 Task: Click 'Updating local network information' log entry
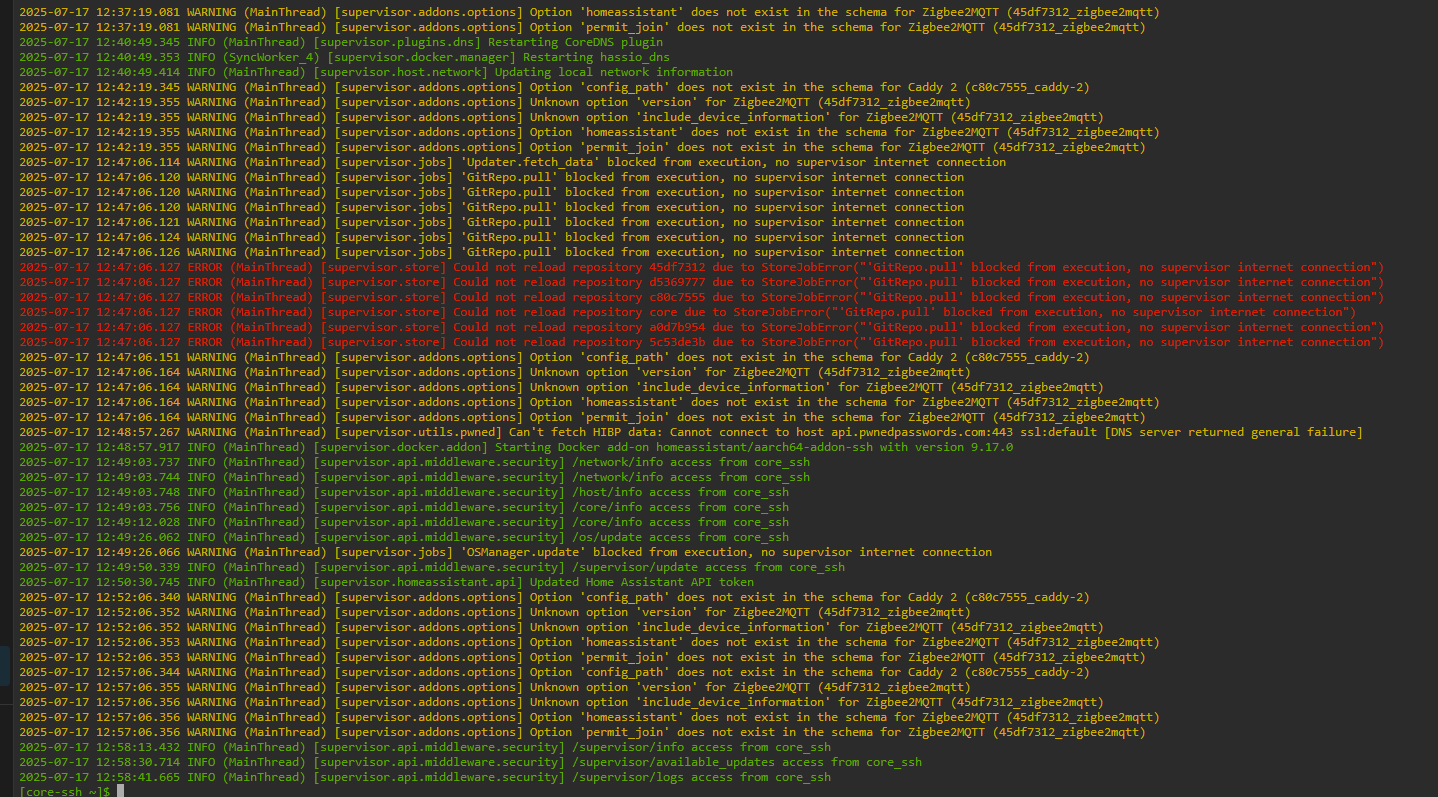[x=376, y=72]
